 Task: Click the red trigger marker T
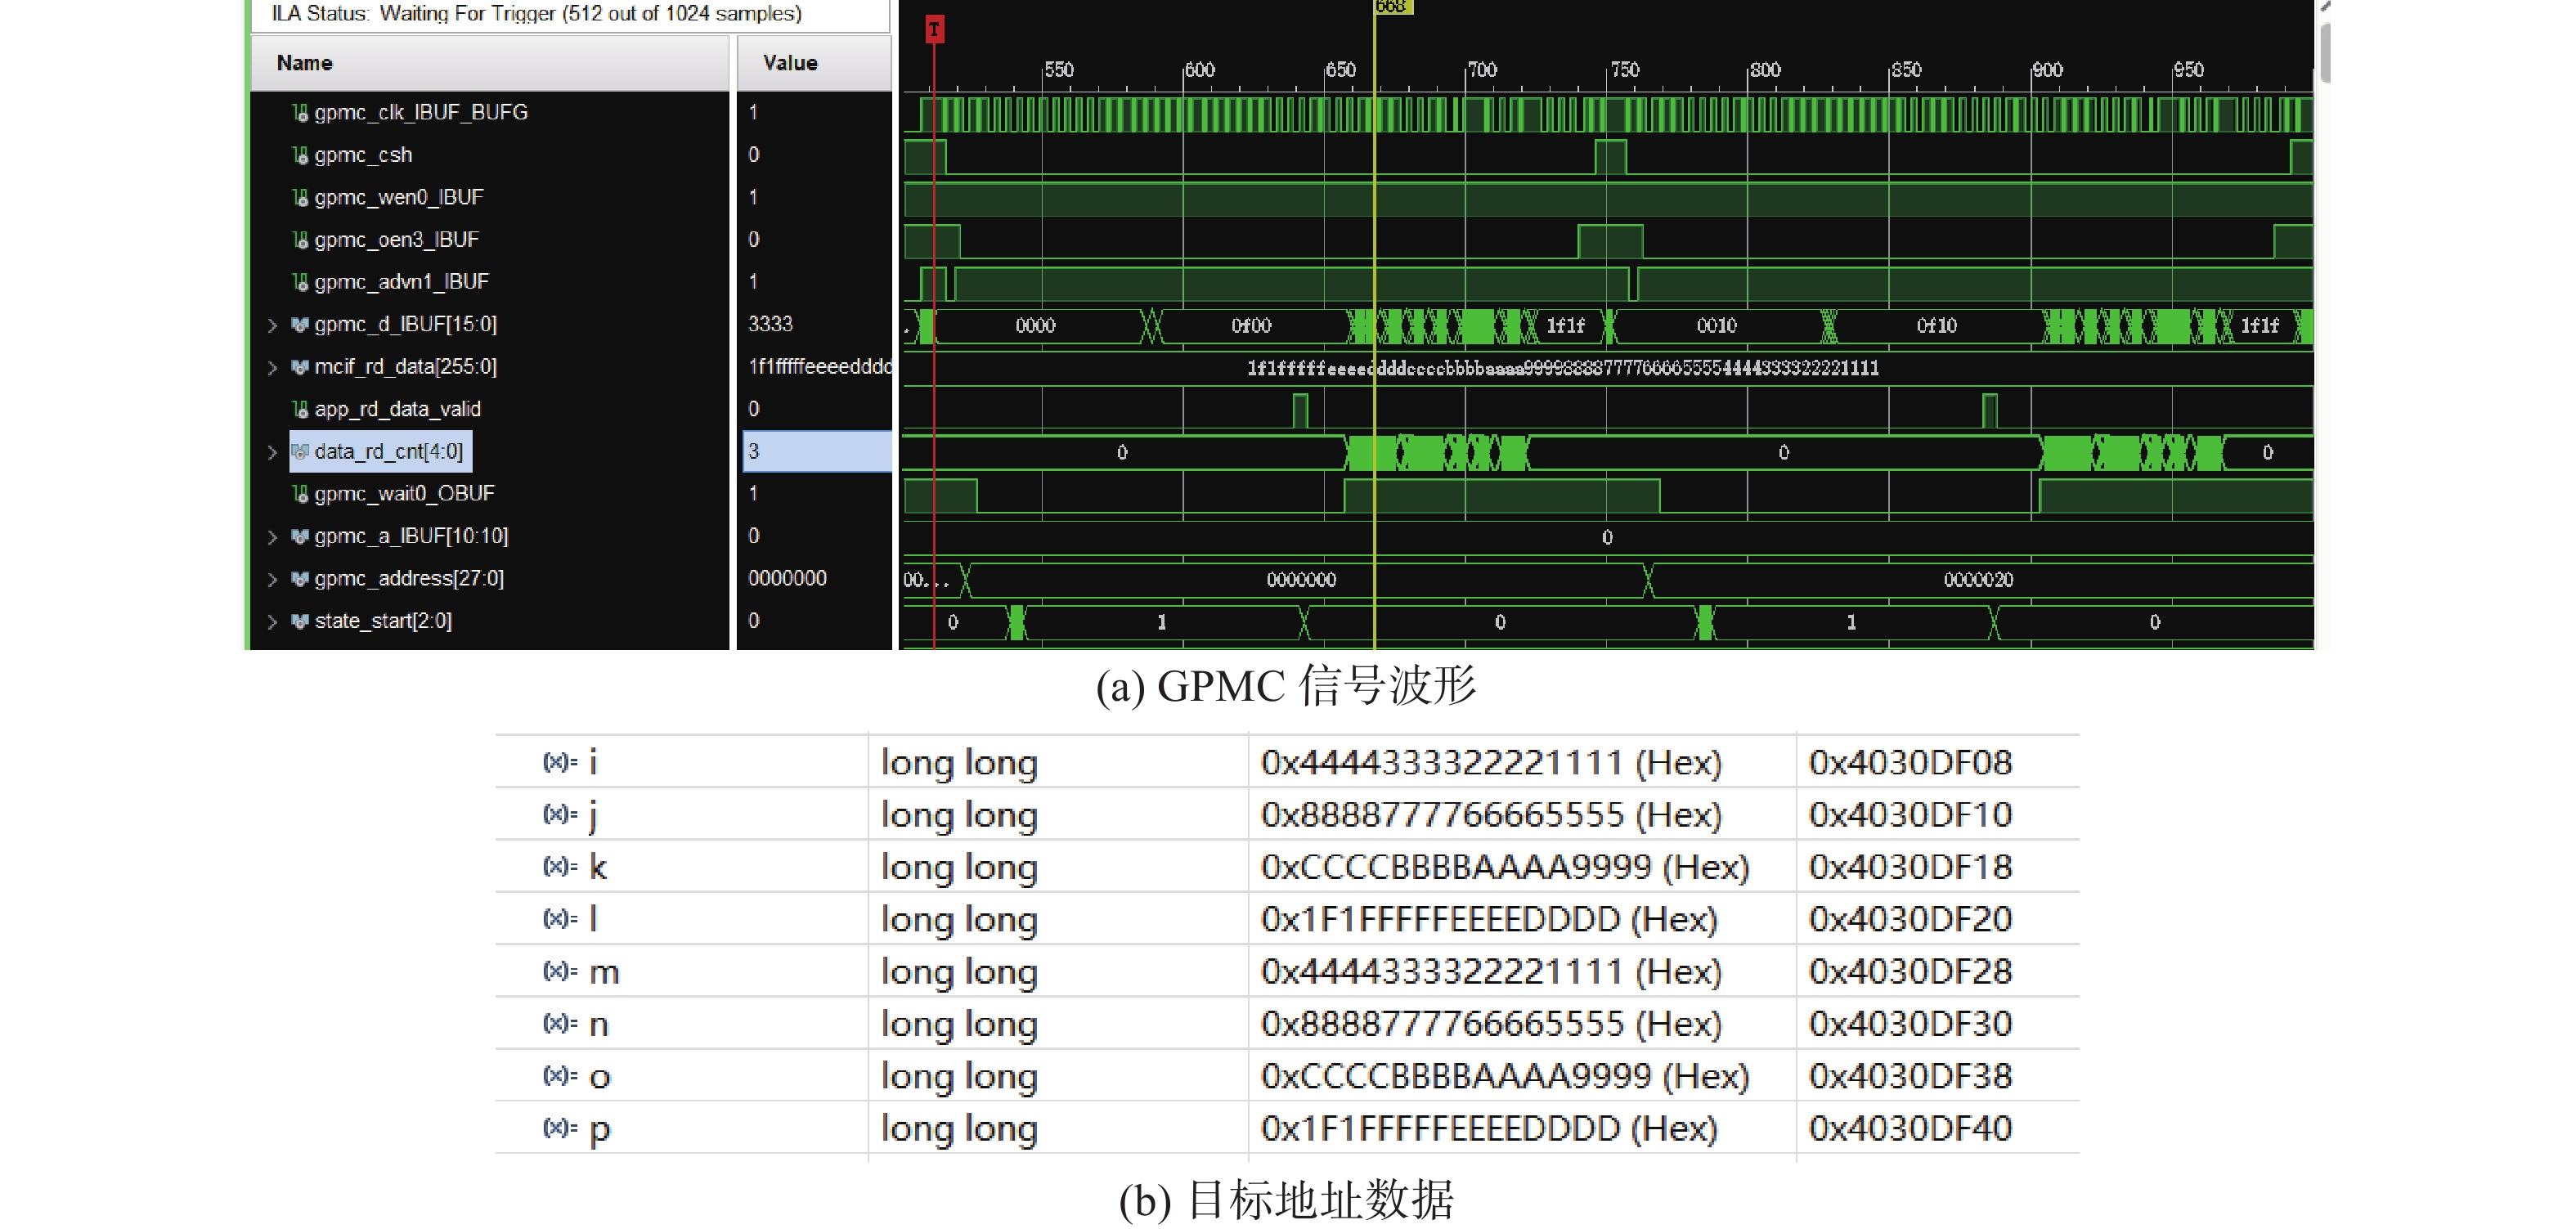934,29
